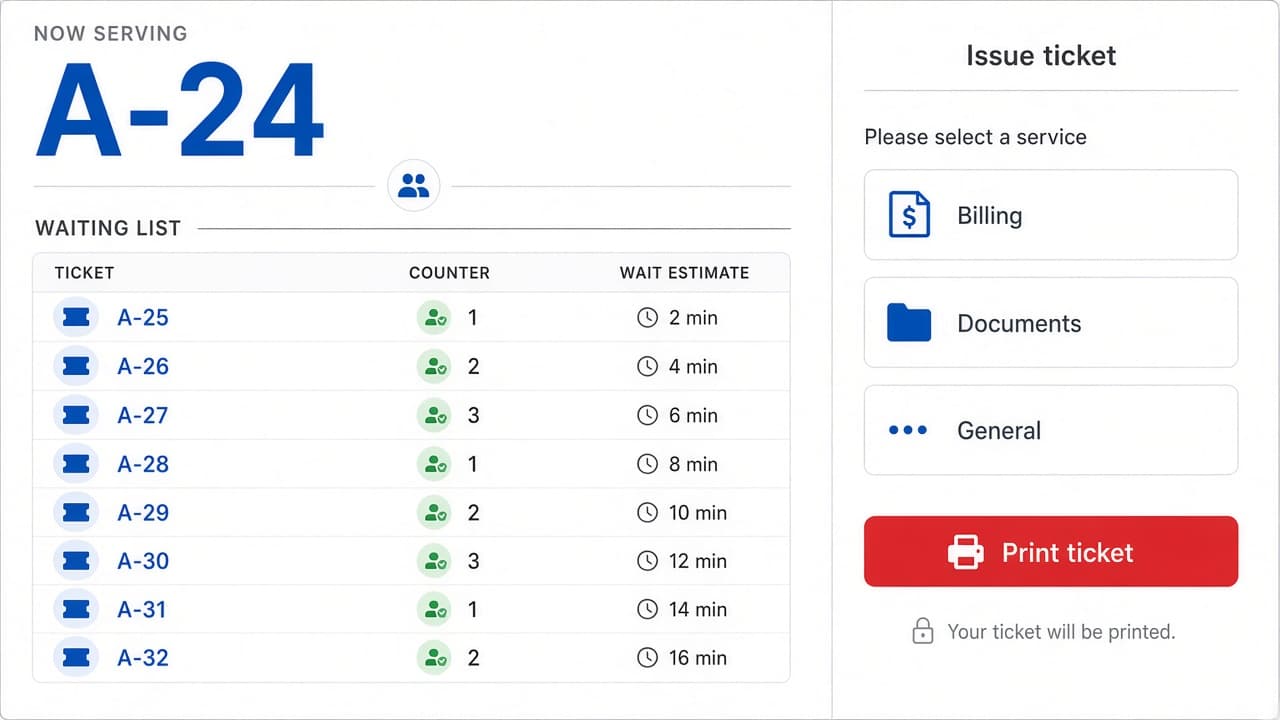
Task: Click the 'Please select a service' text
Action: pyautogui.click(x=975, y=137)
